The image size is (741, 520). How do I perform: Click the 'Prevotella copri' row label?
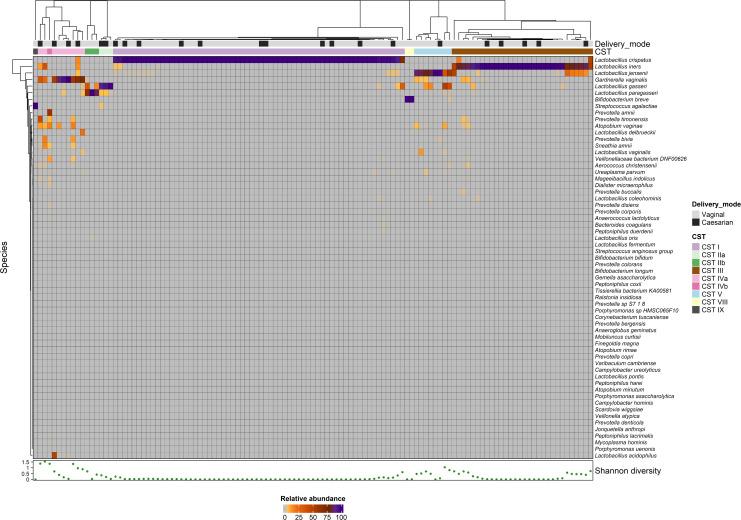[x=613, y=357]
